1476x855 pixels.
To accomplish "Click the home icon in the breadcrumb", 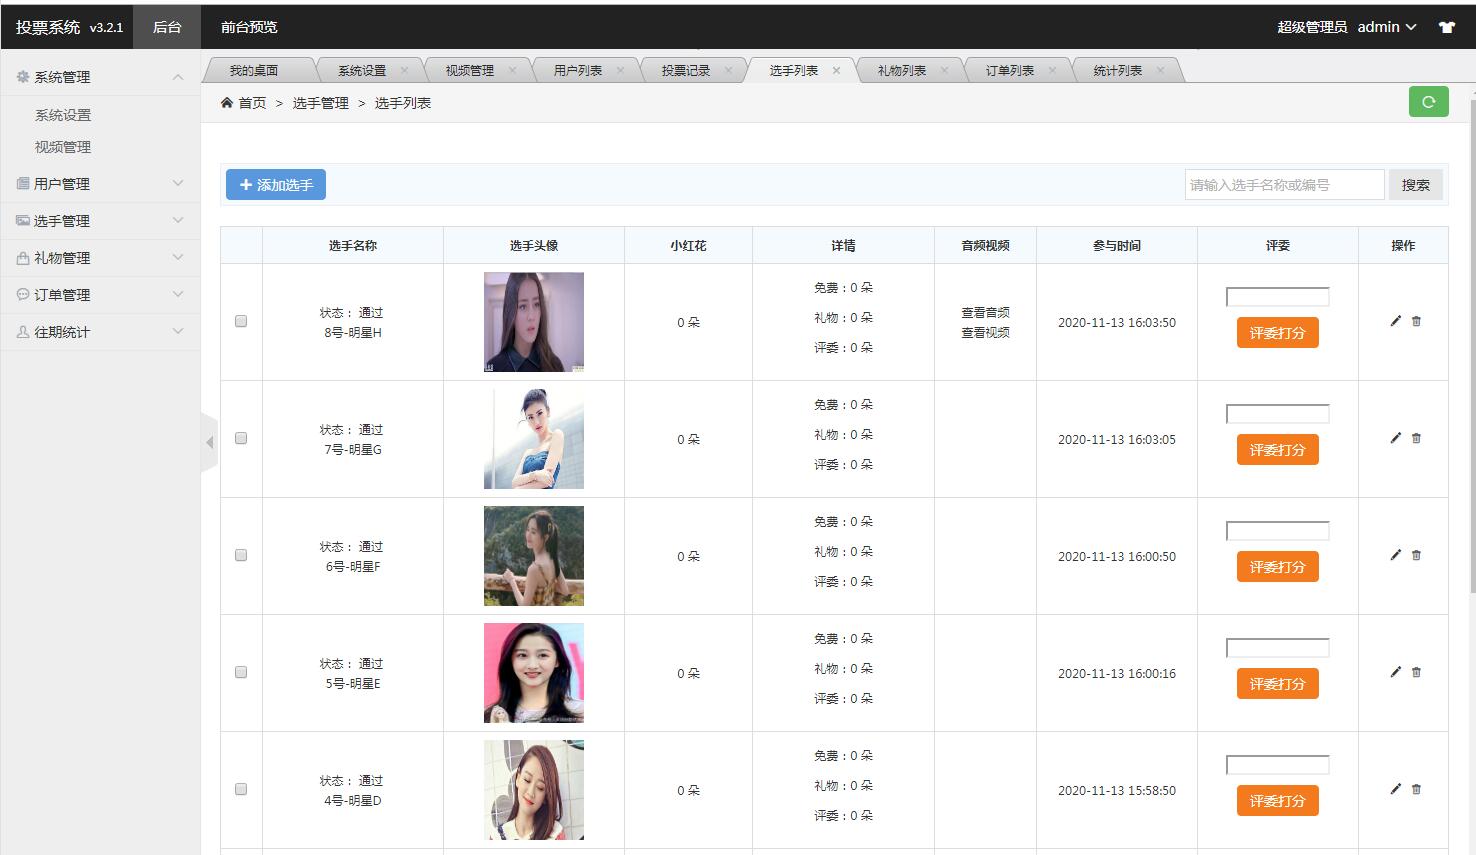I will click(227, 103).
